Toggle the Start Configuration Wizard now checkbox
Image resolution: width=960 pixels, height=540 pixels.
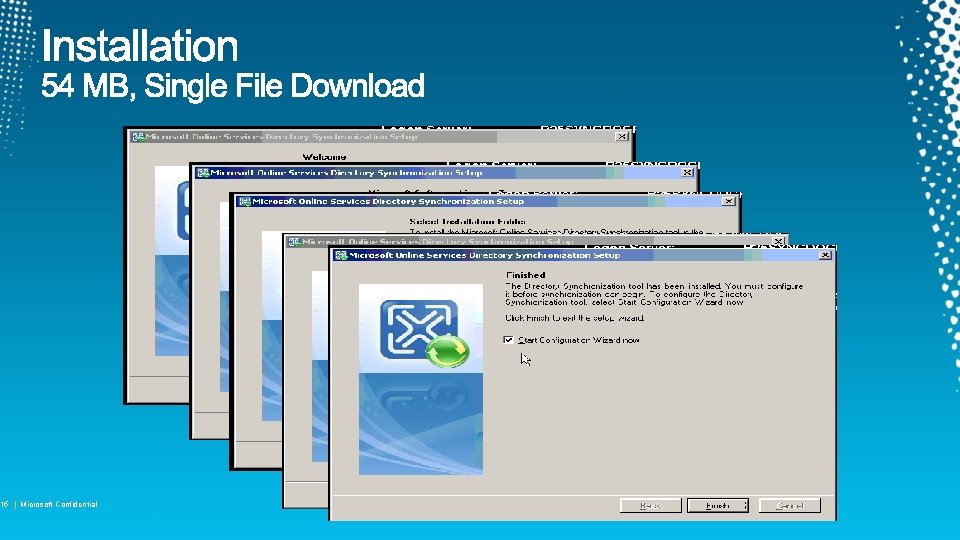508,340
